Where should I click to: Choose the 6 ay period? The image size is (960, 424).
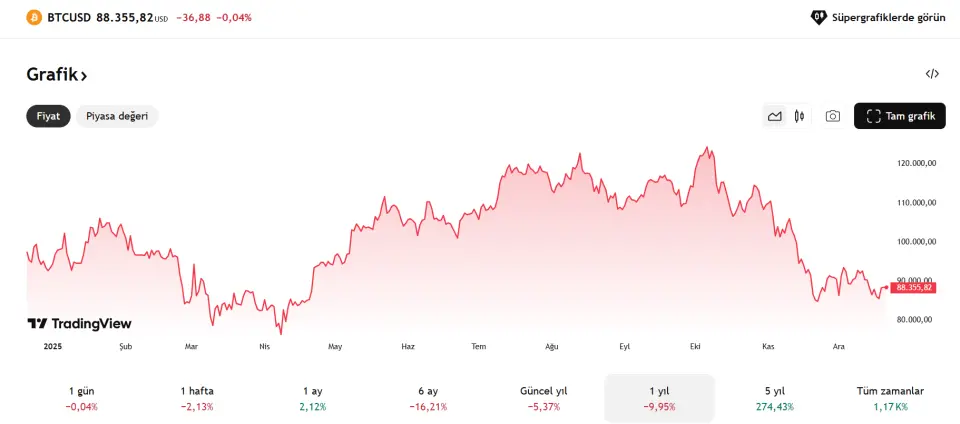[x=428, y=398]
